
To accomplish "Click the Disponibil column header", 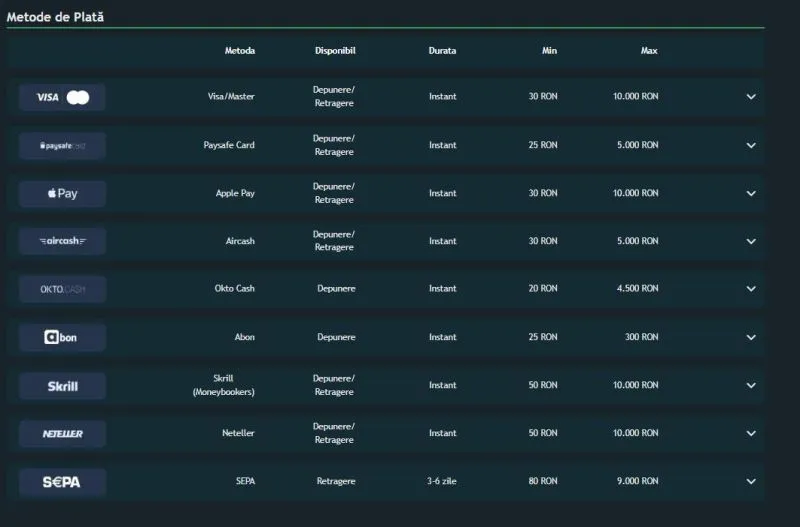I will [x=335, y=51].
